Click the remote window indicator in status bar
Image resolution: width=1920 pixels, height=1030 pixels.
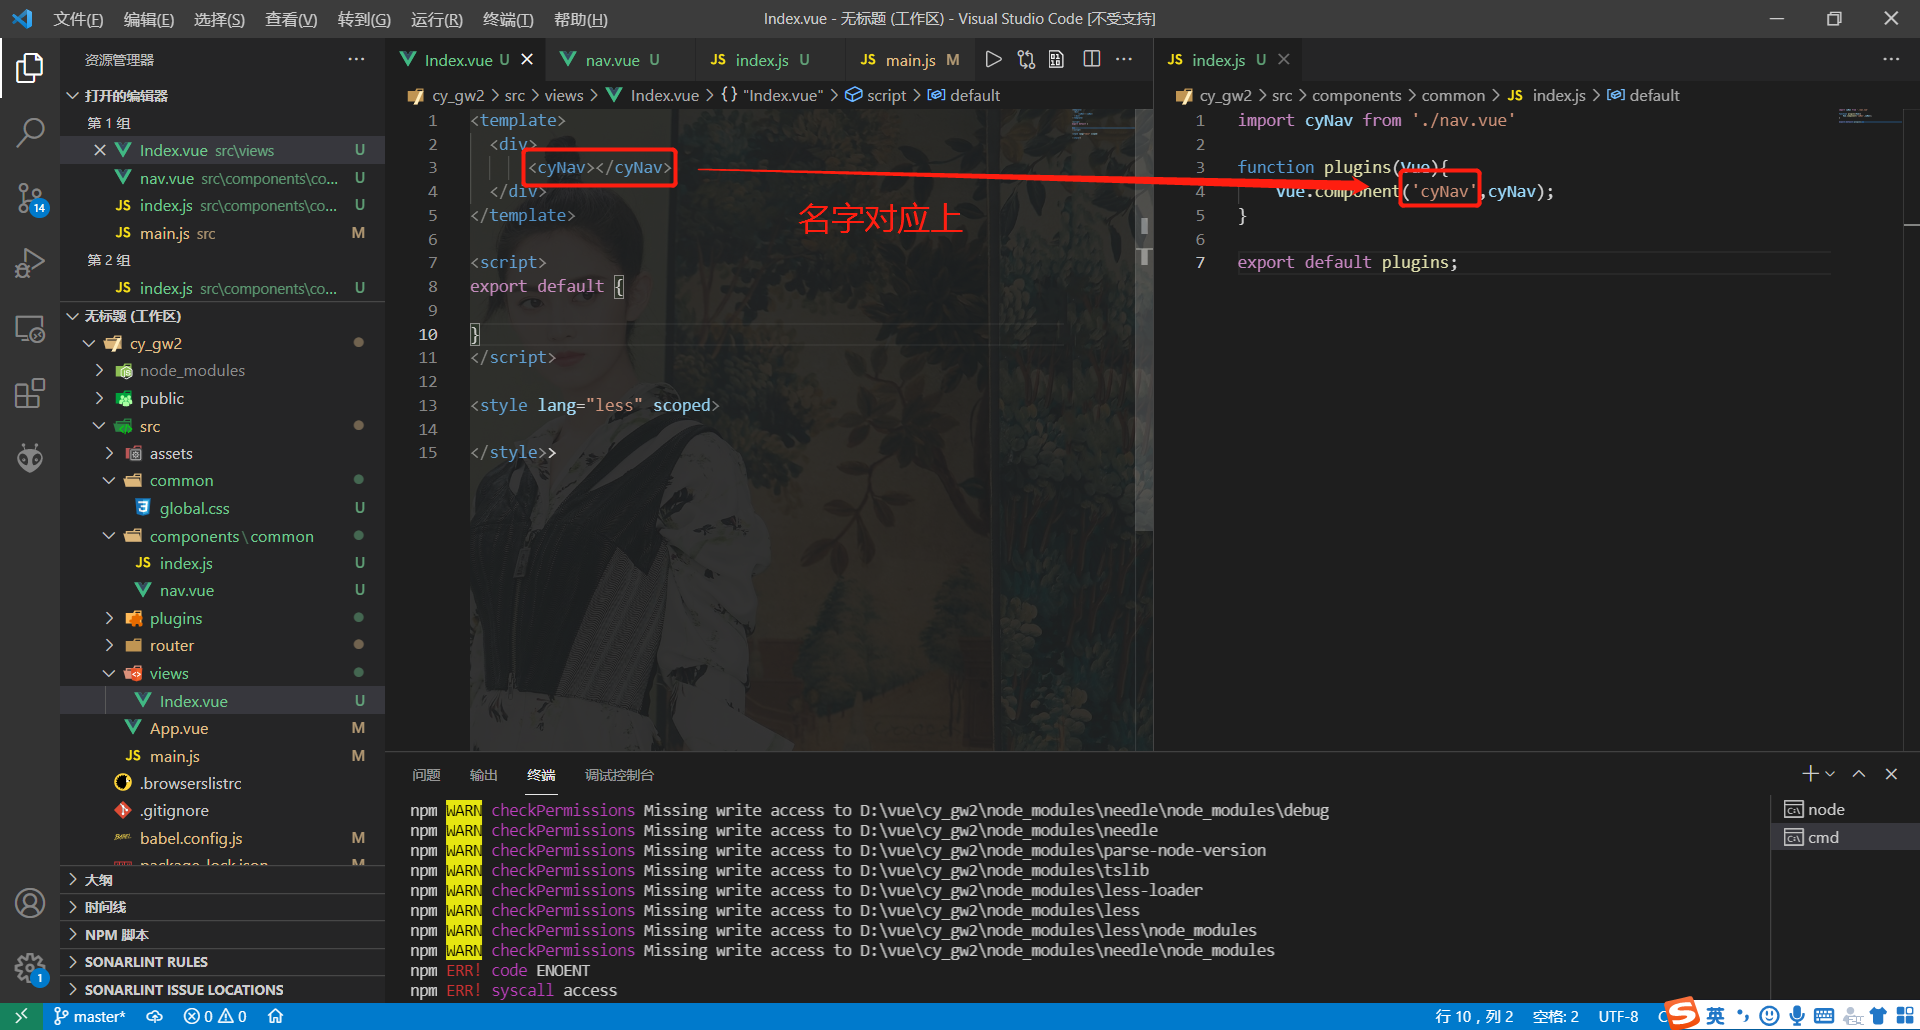pos(21,1016)
